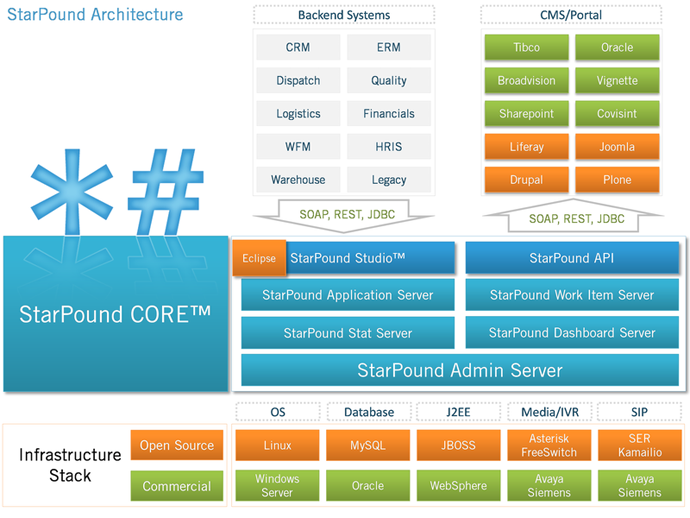This screenshot has width=690, height=518.
Task: Click the Asterisk FreeSwitch box
Action: click(x=549, y=445)
